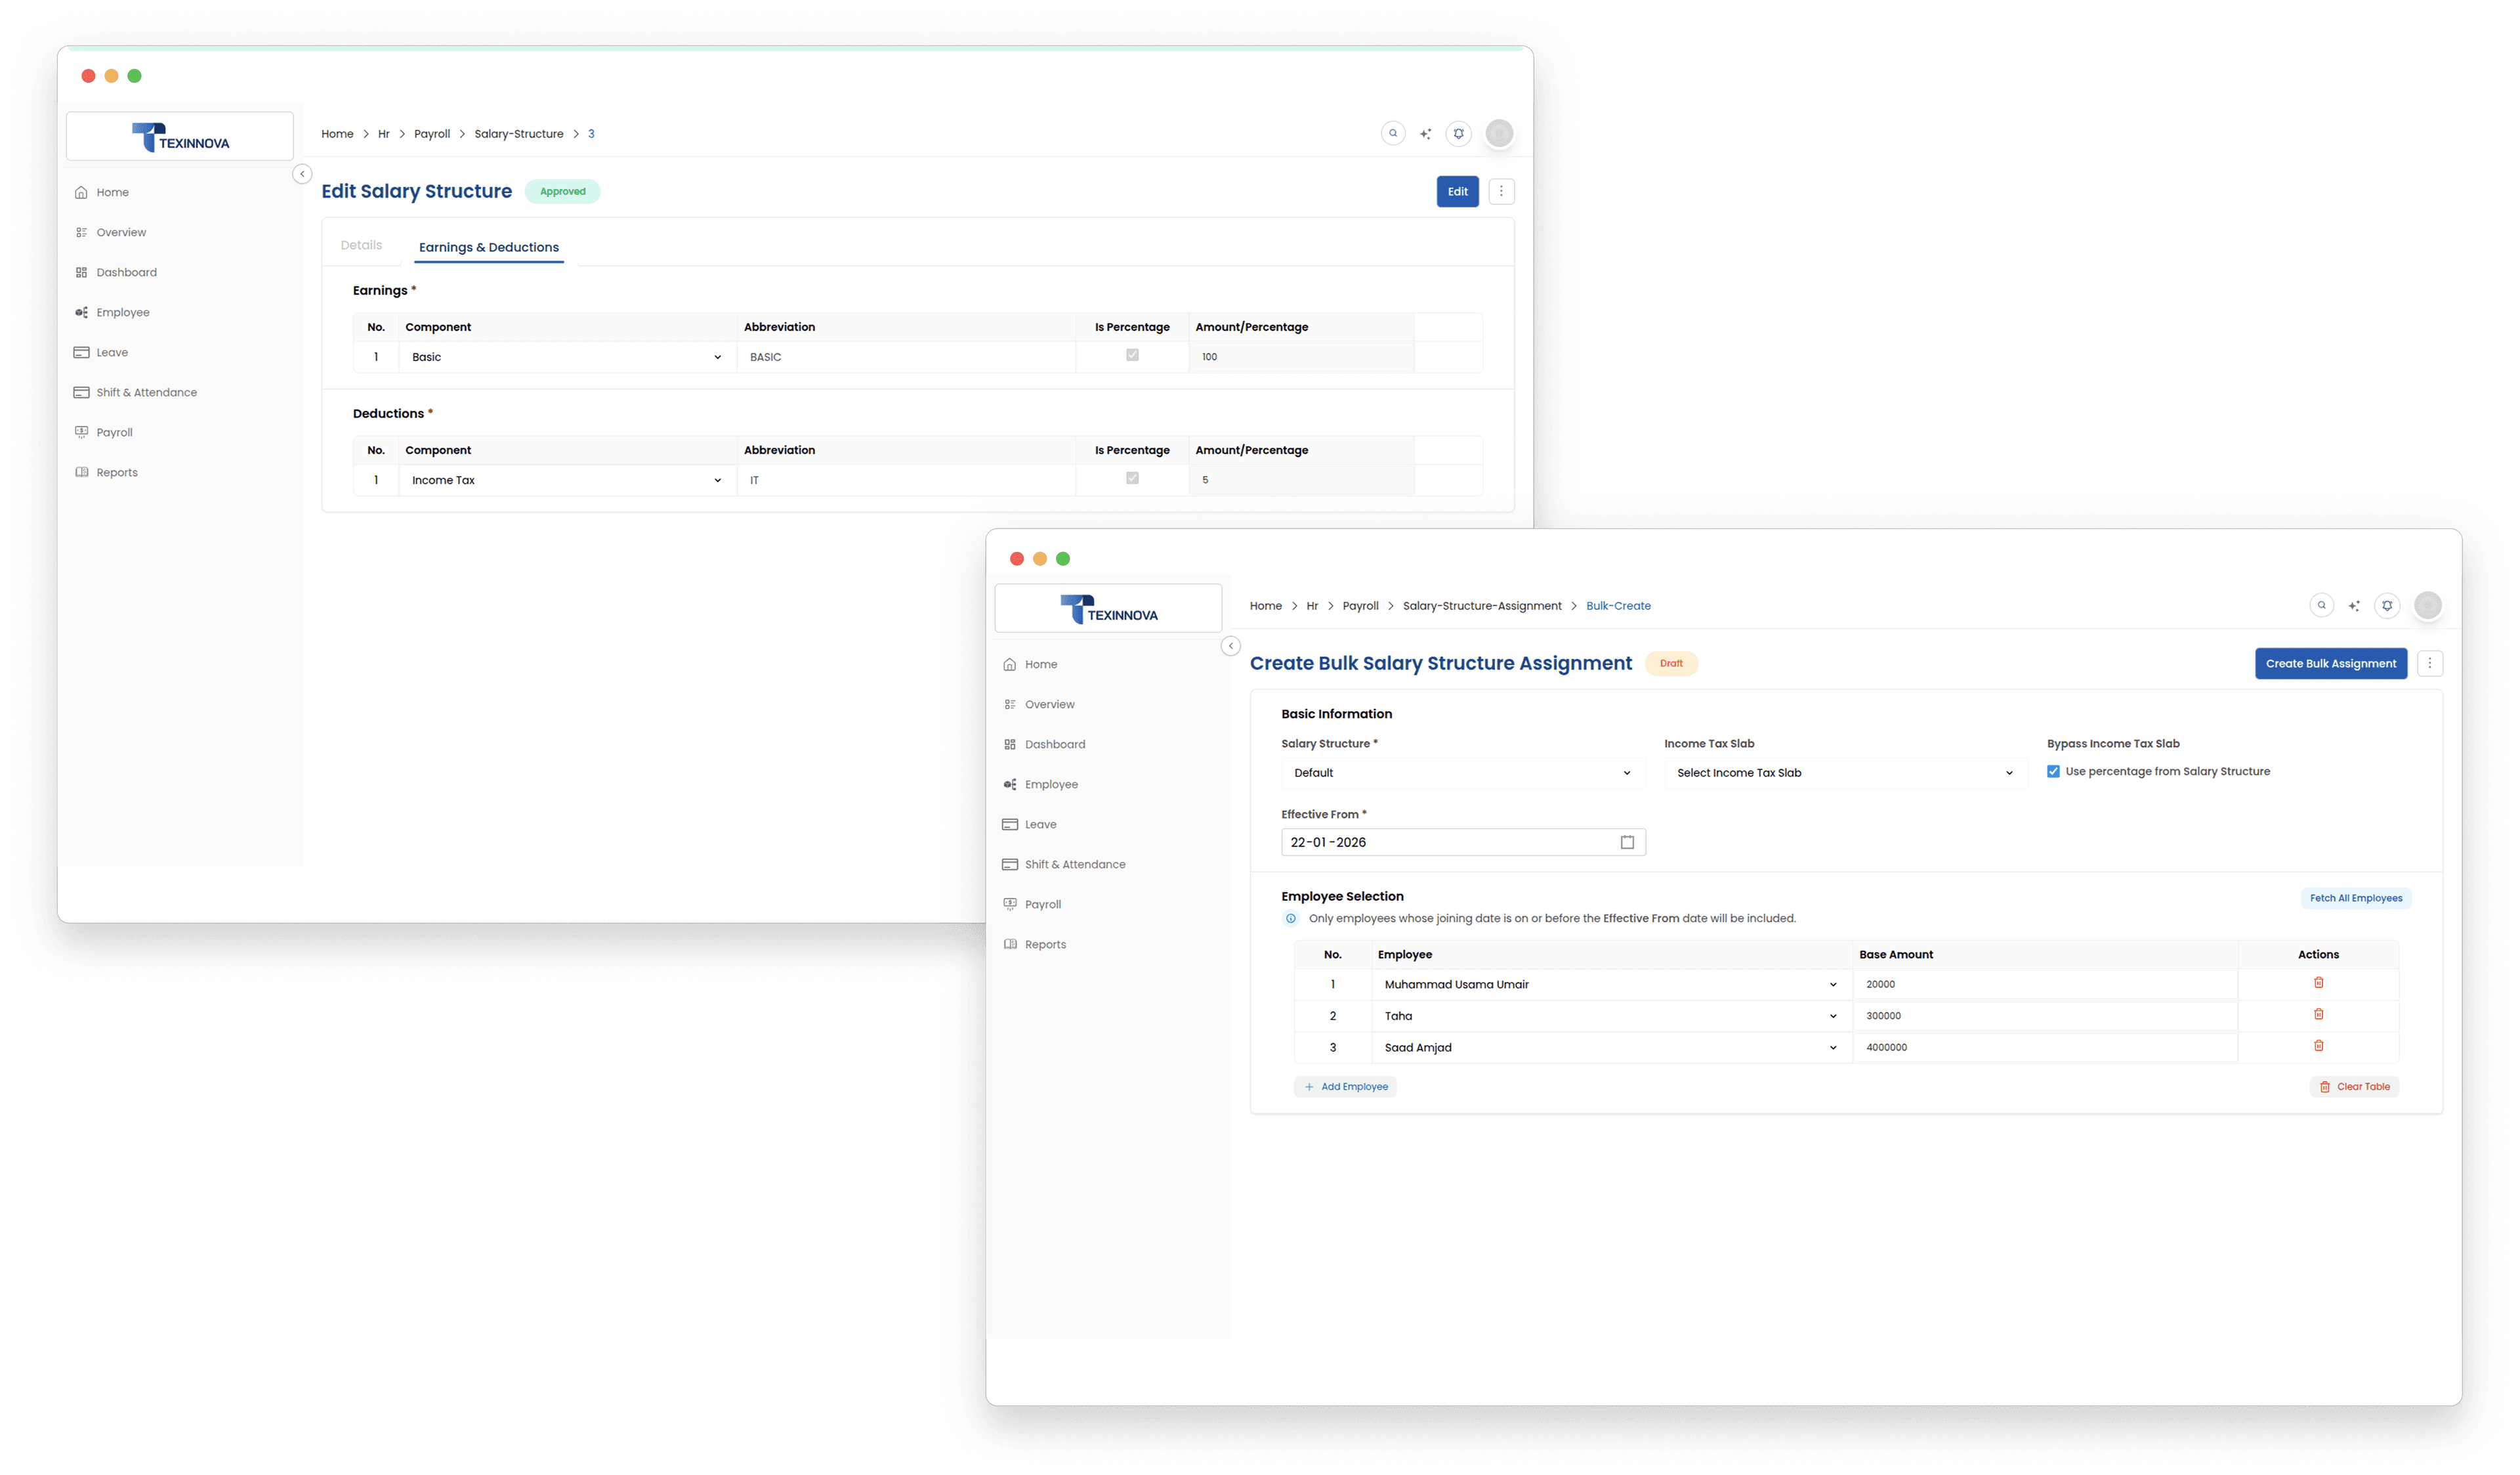Open the Muhammad Usama Umair employee dropdown
This screenshot has height=1475, width=2520.
tap(1610, 984)
